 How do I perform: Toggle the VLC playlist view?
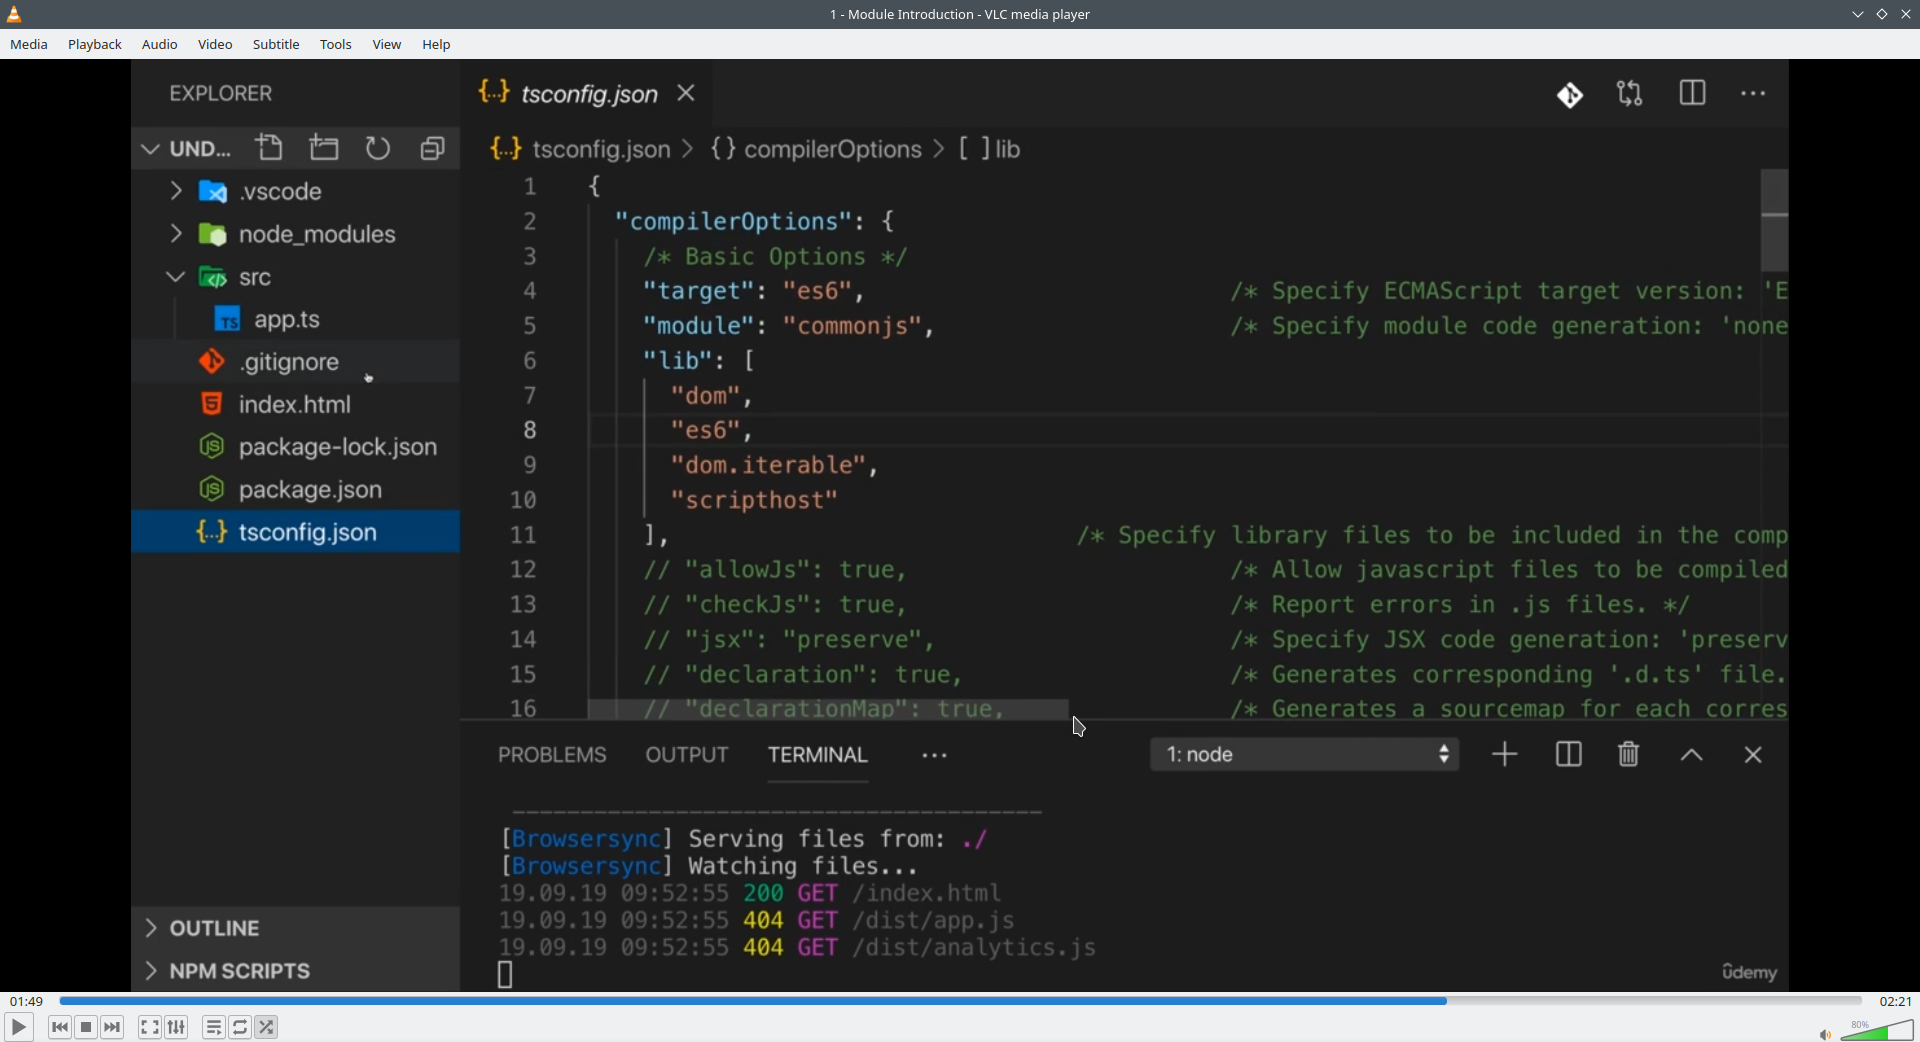point(214,1027)
